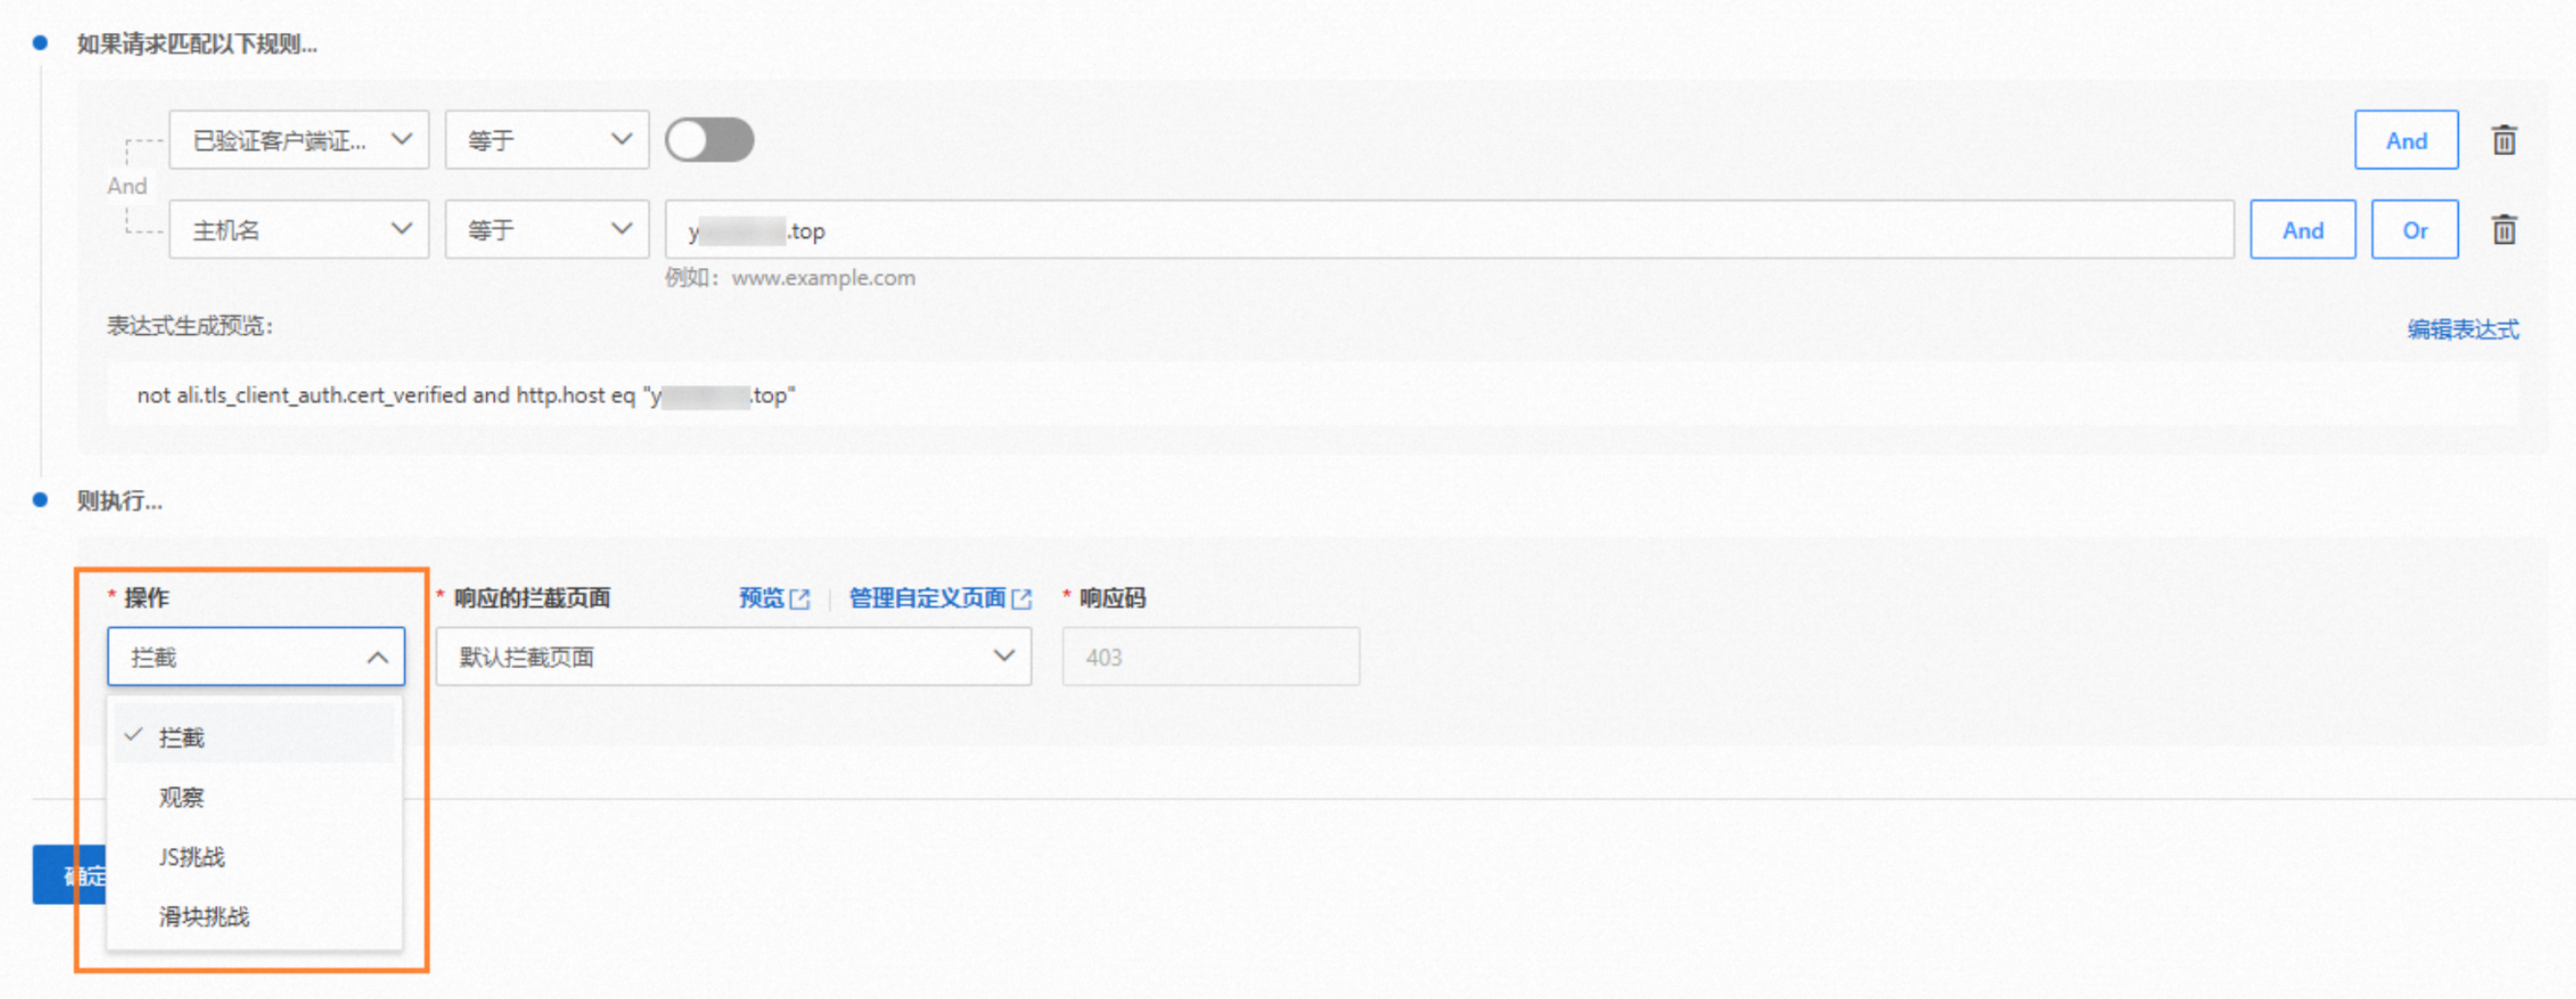Choose 滑块挑战 from the action list
Screen dimensions: 2576x999
pyautogui.click(x=254, y=917)
